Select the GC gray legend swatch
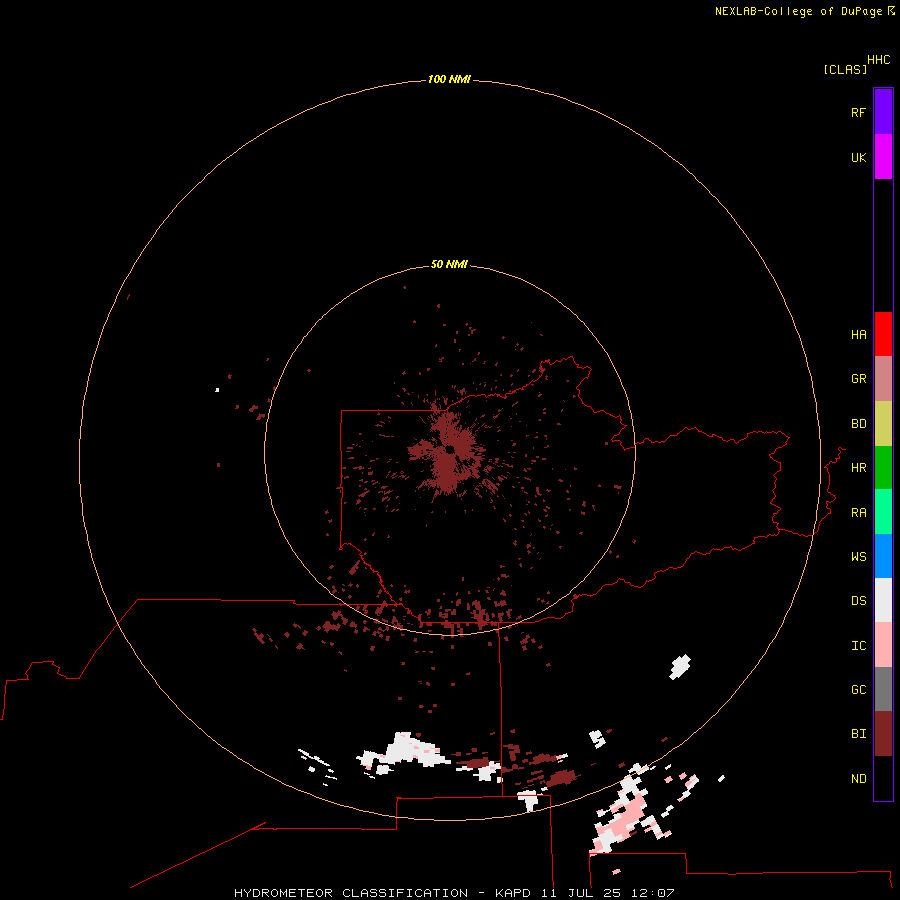The image size is (900, 900). (883, 689)
